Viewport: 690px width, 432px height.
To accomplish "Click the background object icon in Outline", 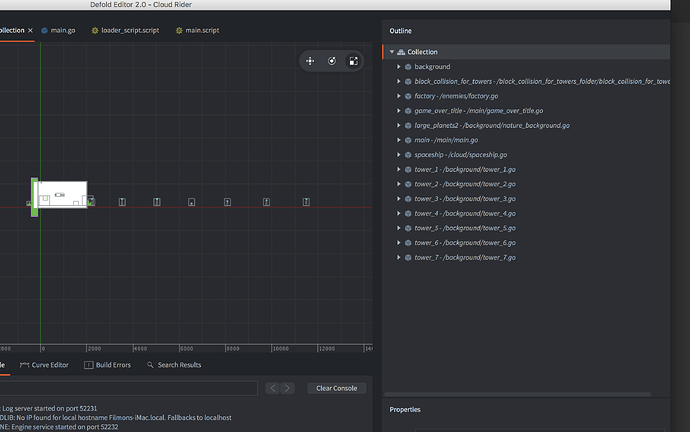I will [x=408, y=67].
